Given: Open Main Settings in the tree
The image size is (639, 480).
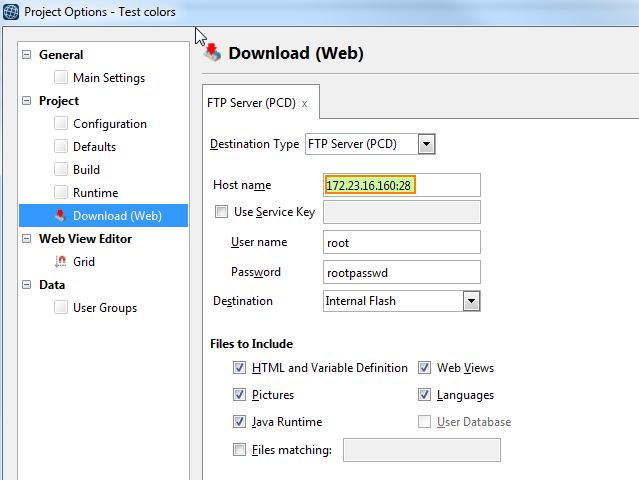Looking at the screenshot, I should [x=109, y=77].
